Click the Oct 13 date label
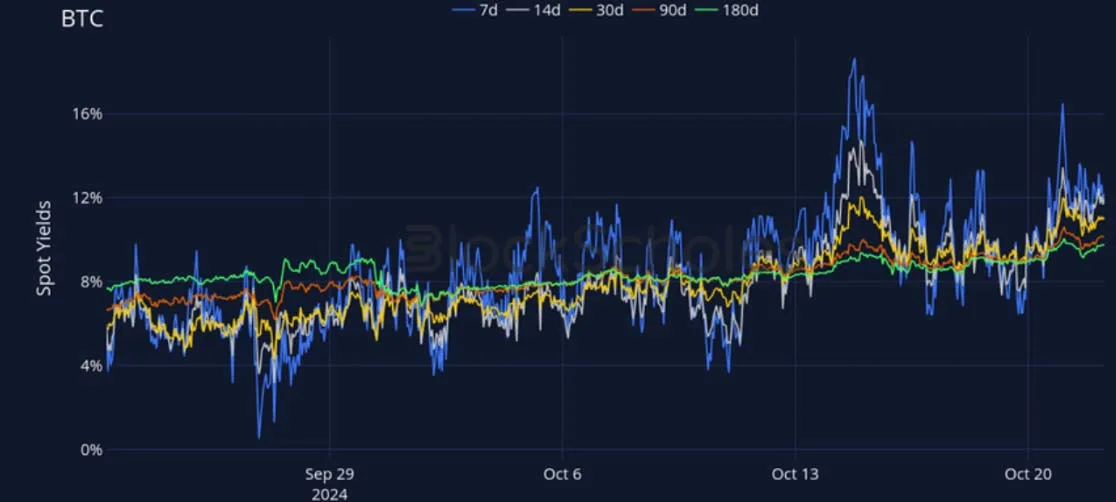The height and width of the screenshot is (502, 1116). [x=796, y=474]
